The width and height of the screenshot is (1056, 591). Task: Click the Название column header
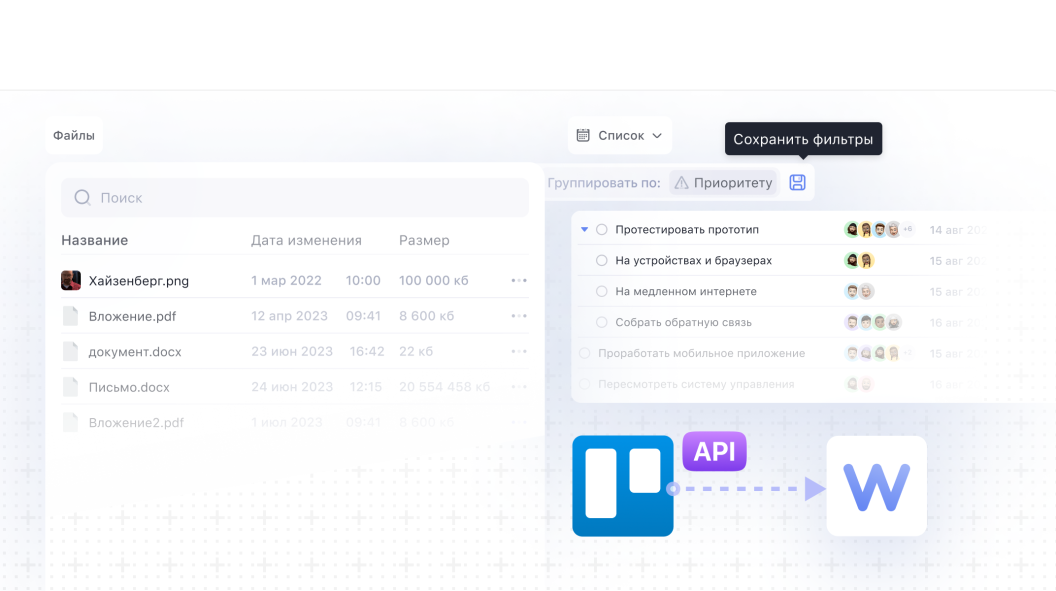[93, 240]
